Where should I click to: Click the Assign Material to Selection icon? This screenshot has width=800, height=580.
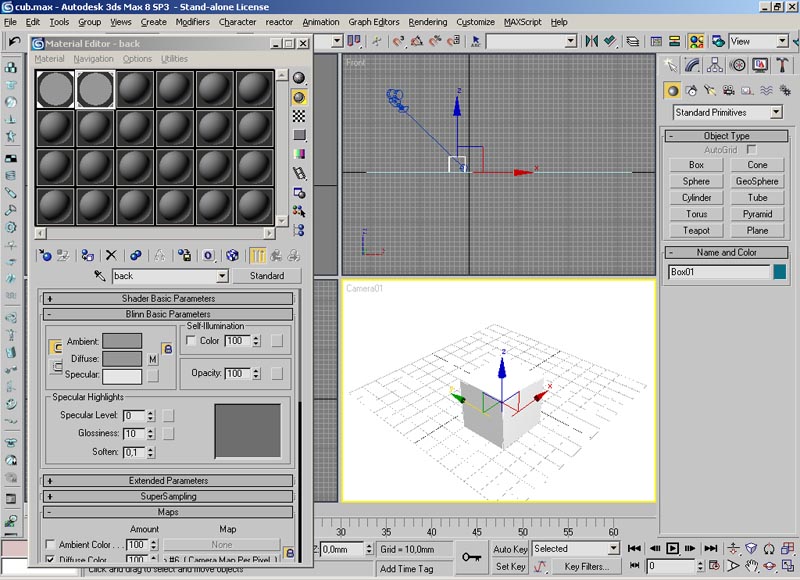tap(87, 255)
